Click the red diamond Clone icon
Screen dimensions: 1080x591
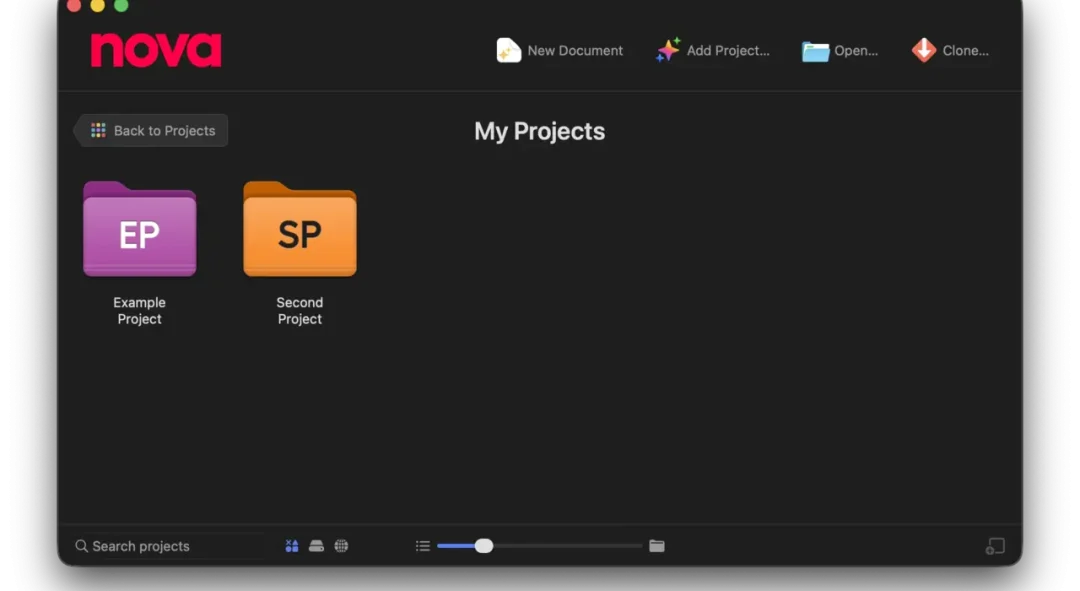924,50
